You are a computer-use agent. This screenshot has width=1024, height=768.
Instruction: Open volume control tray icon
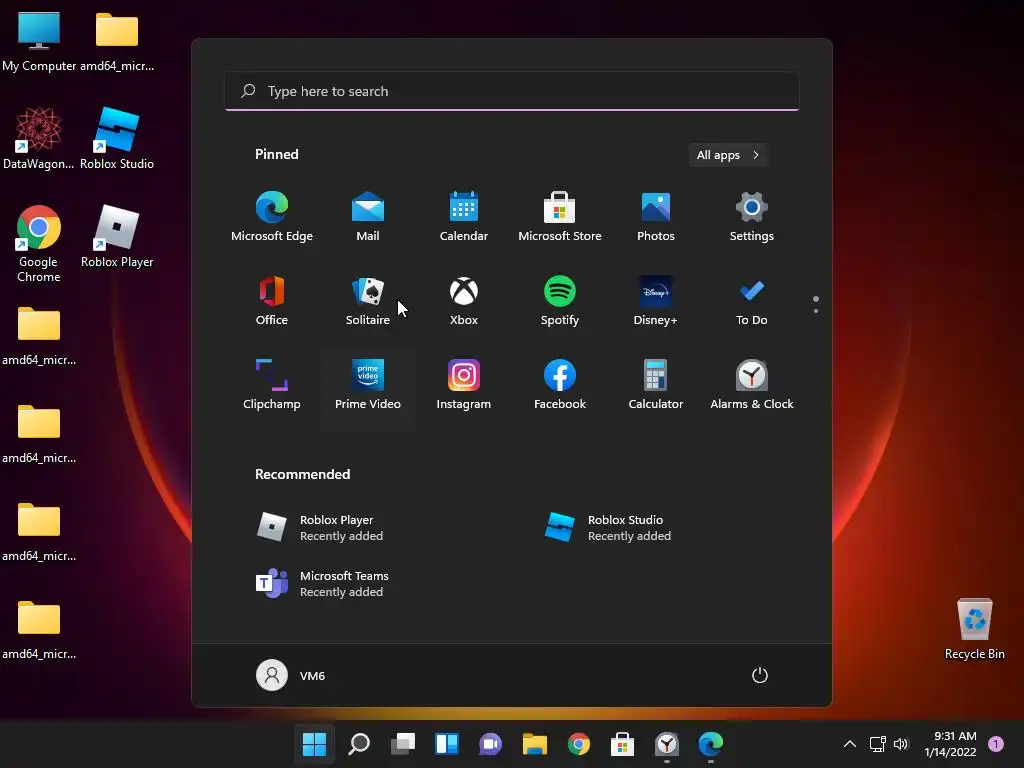pyautogui.click(x=901, y=744)
